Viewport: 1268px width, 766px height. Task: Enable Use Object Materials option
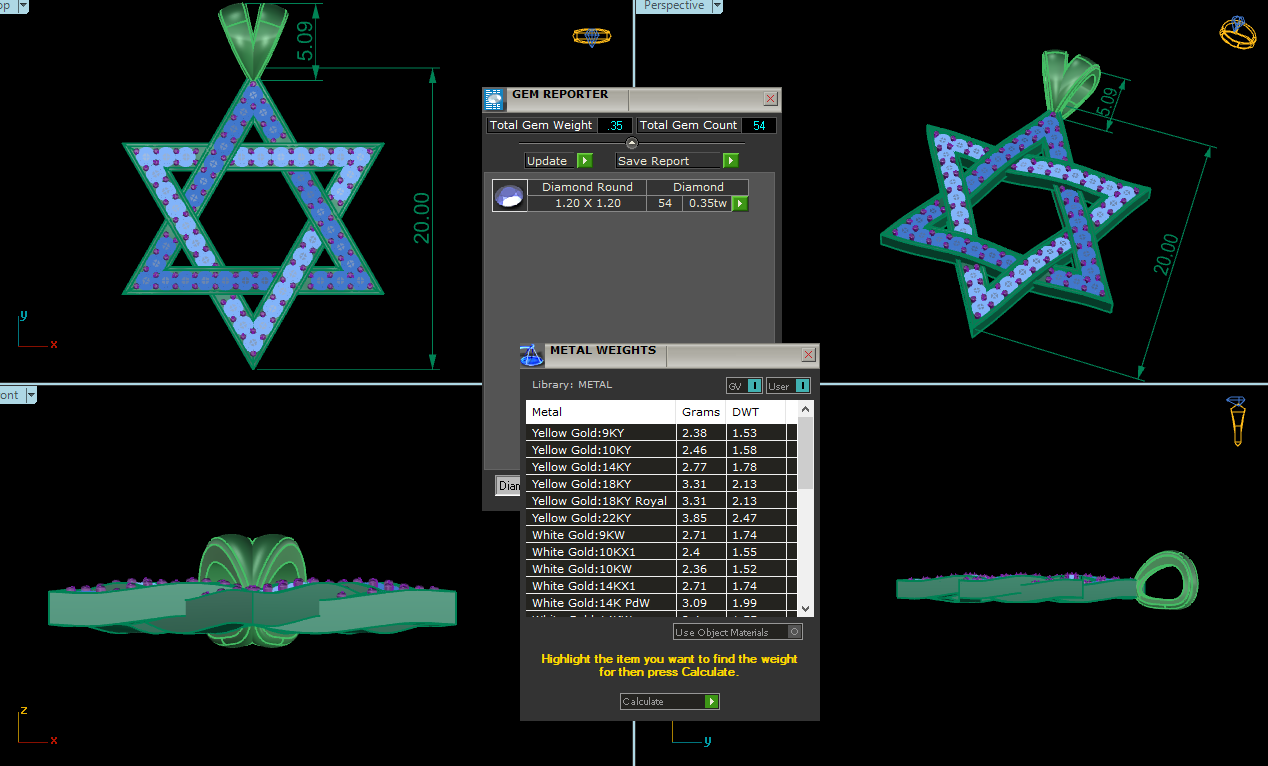(x=794, y=632)
